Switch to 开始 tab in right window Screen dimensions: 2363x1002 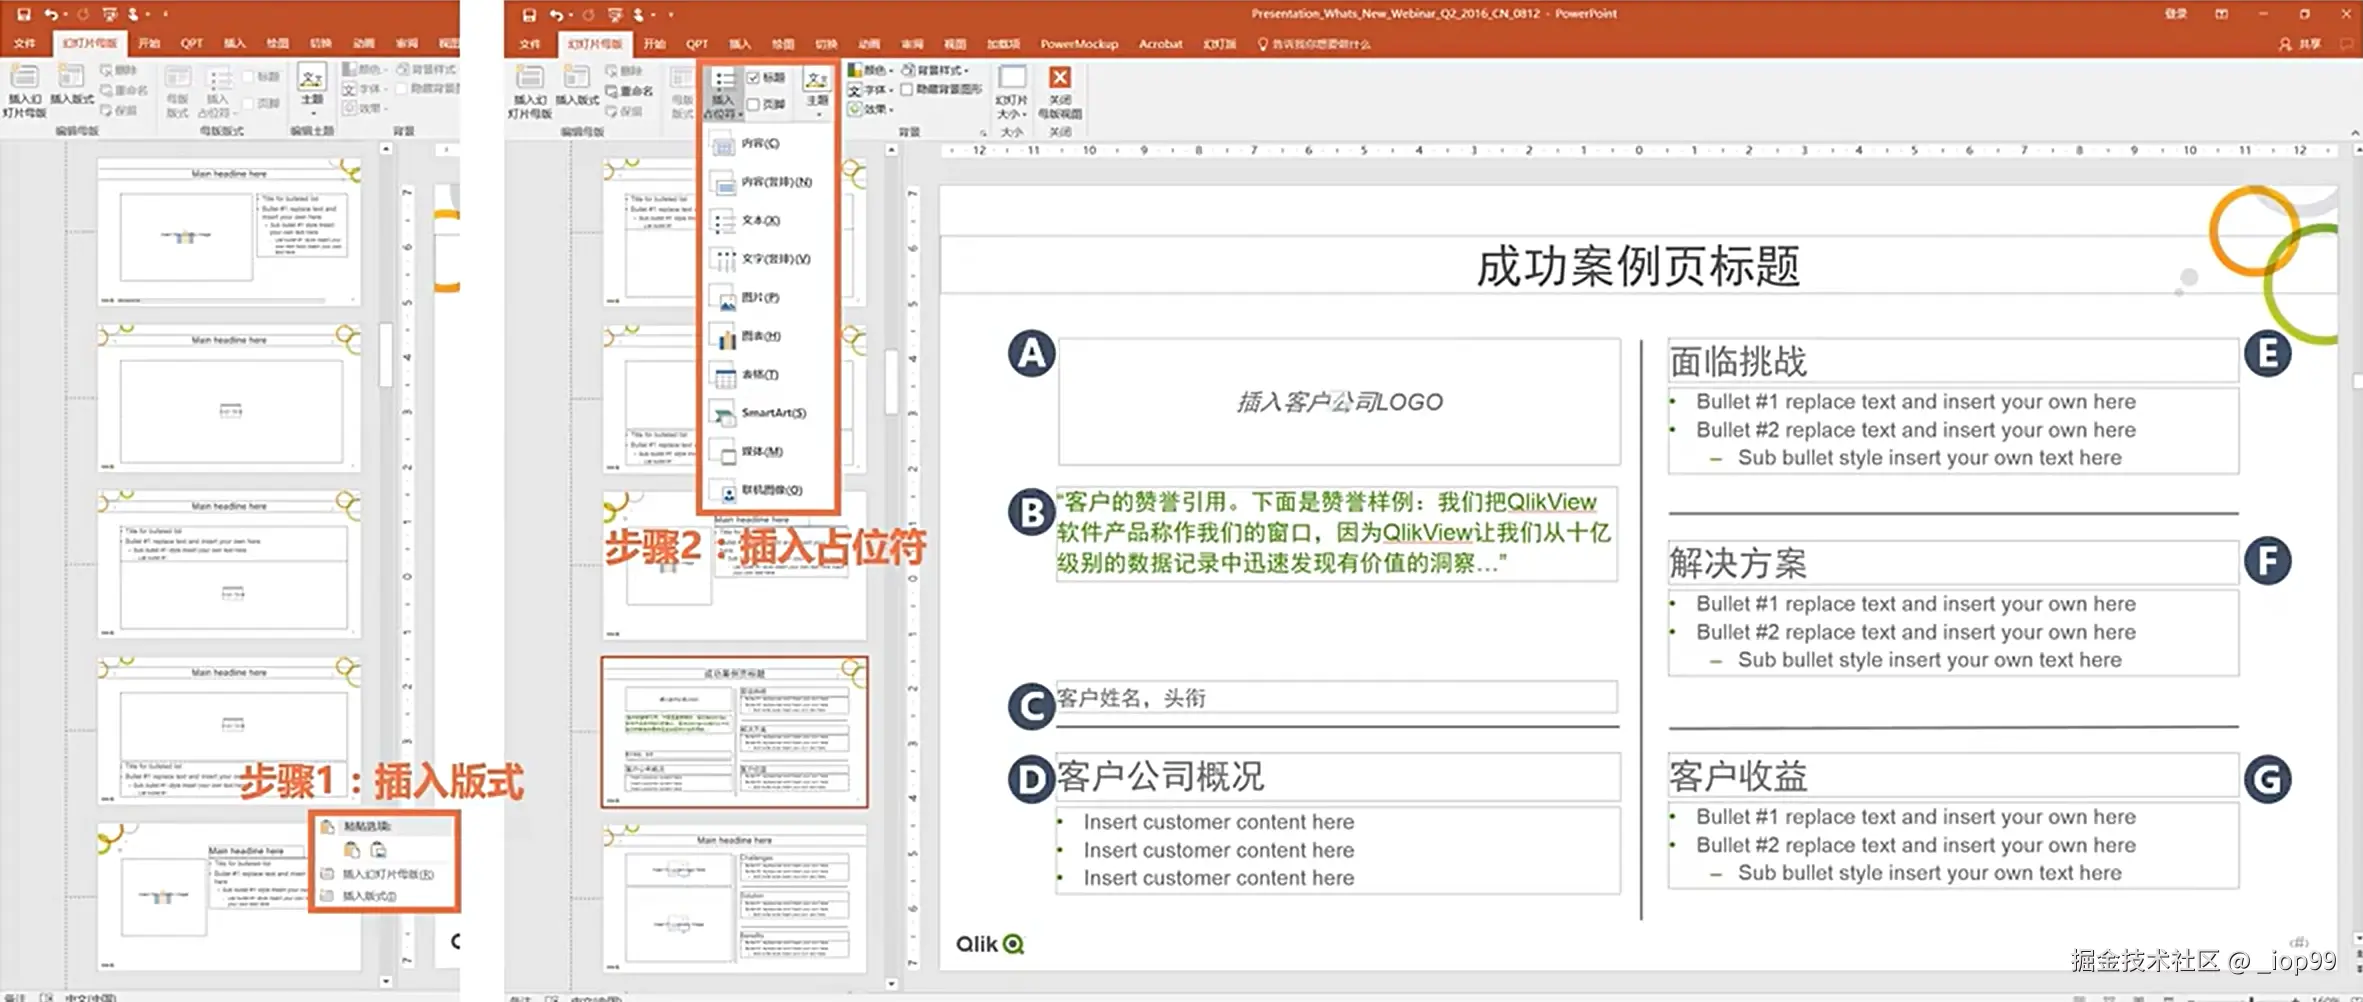pyautogui.click(x=655, y=44)
